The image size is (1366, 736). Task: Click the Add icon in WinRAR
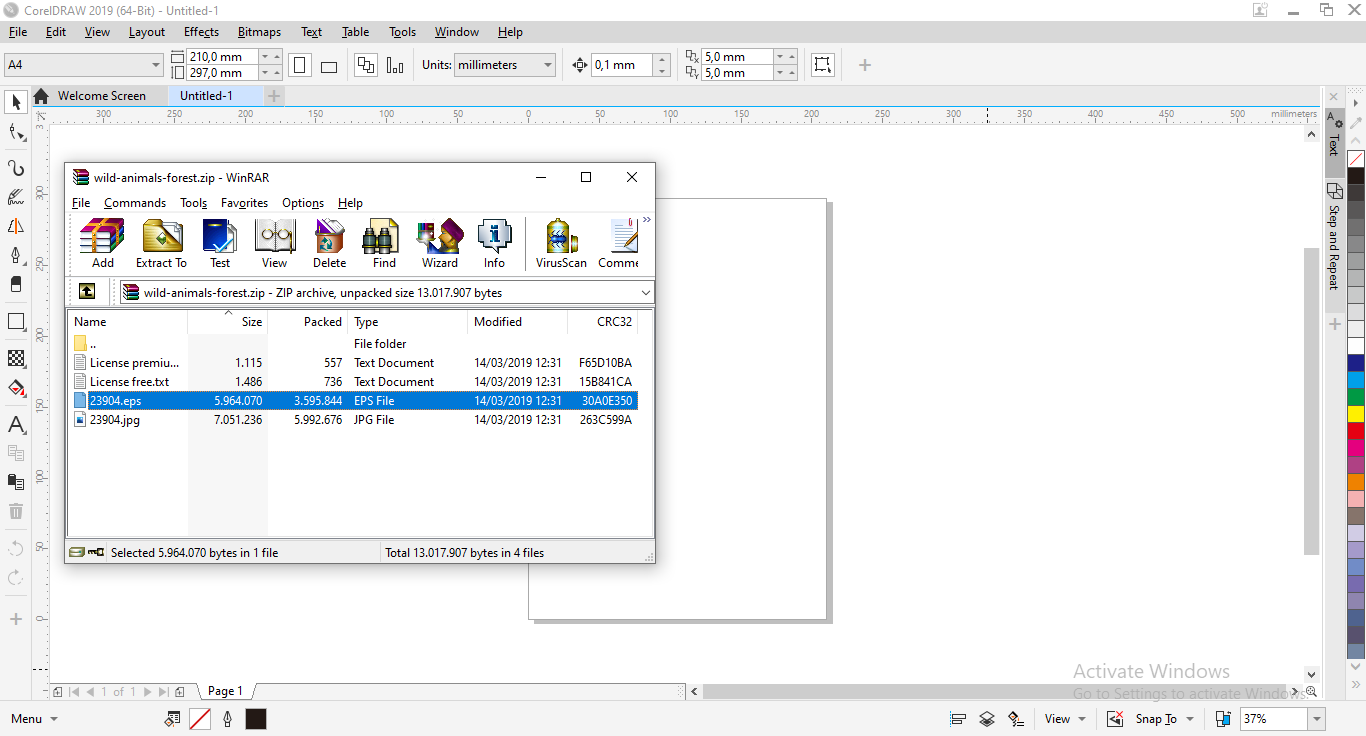[103, 244]
